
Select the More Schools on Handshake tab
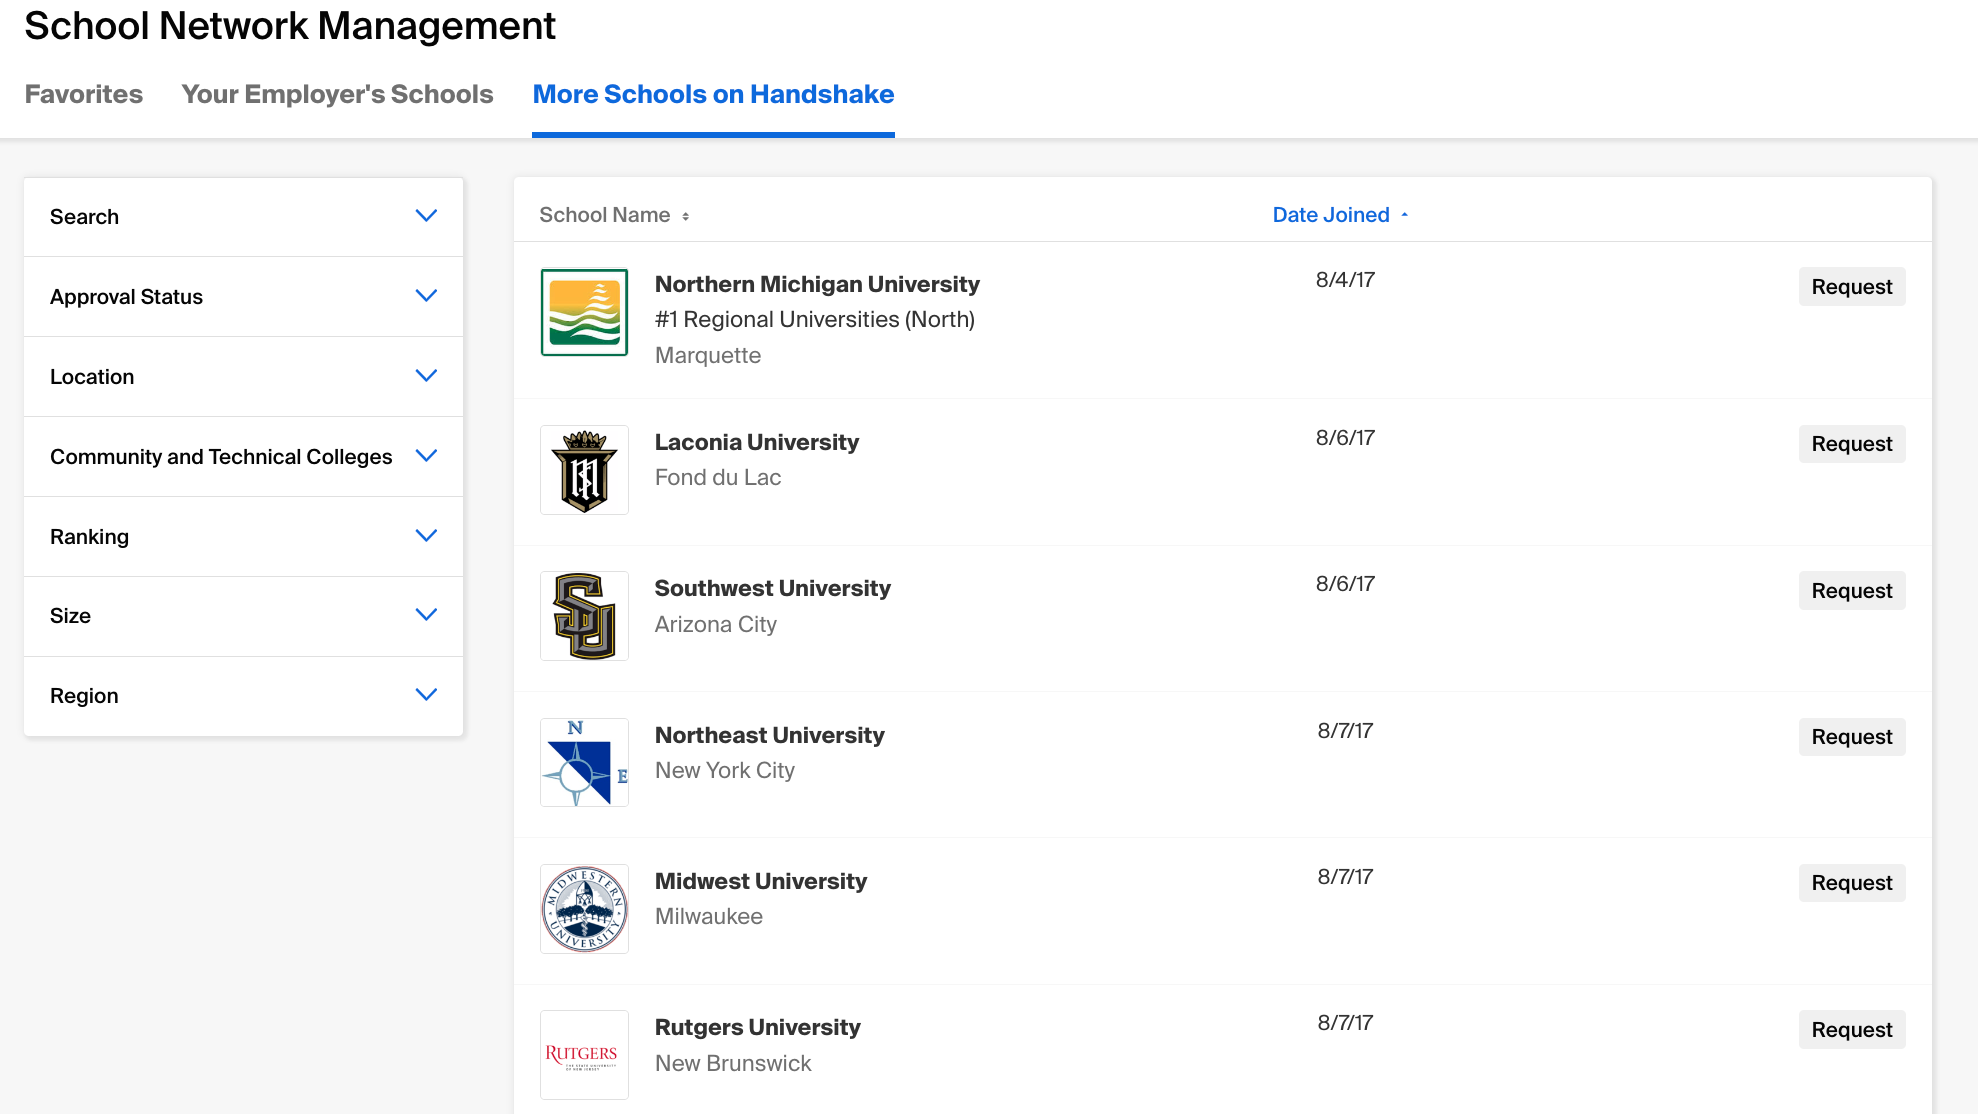tap(713, 94)
